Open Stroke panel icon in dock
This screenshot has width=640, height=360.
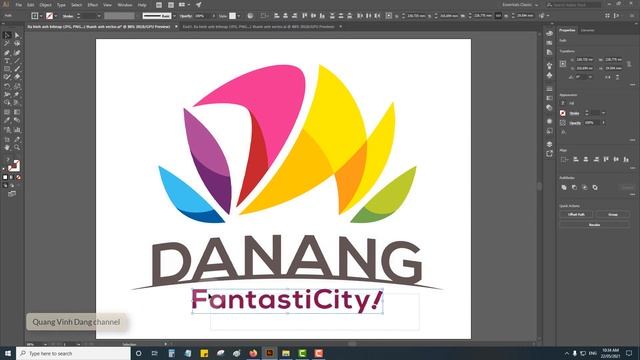coord(549,89)
